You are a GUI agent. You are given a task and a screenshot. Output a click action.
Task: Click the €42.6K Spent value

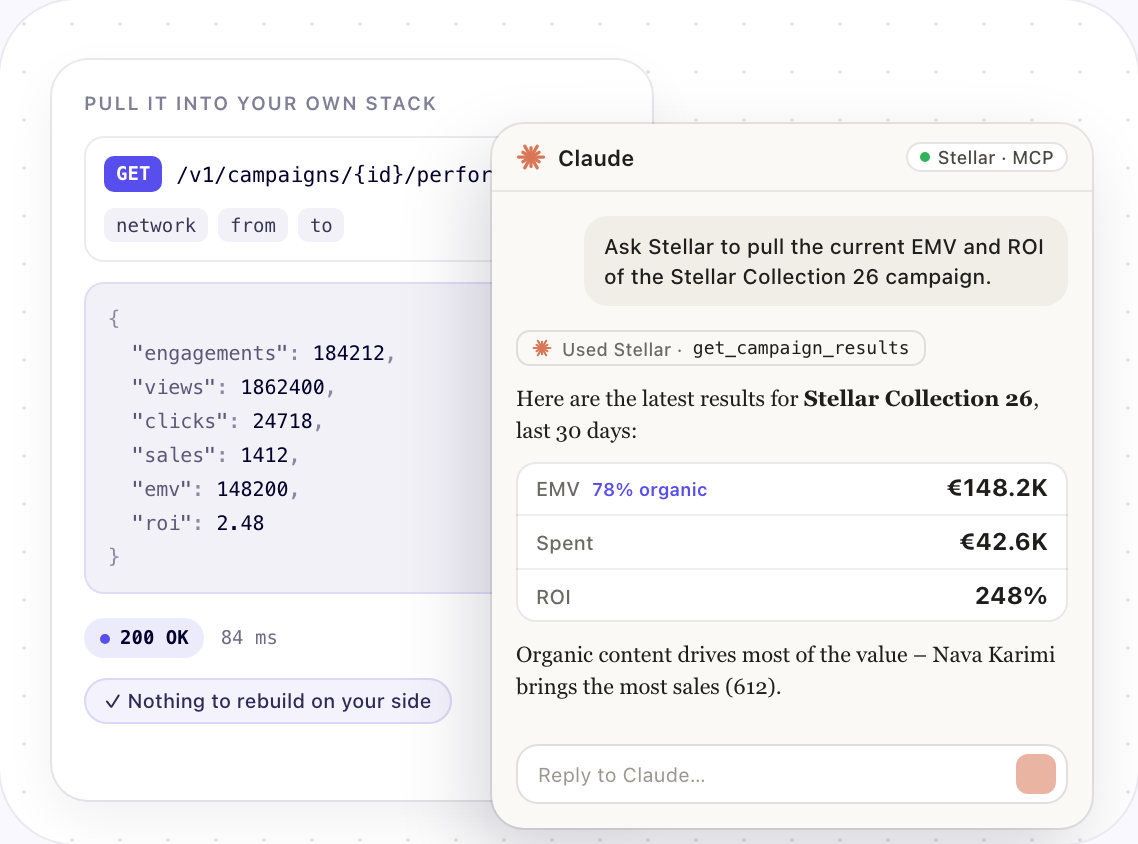click(x=1004, y=542)
